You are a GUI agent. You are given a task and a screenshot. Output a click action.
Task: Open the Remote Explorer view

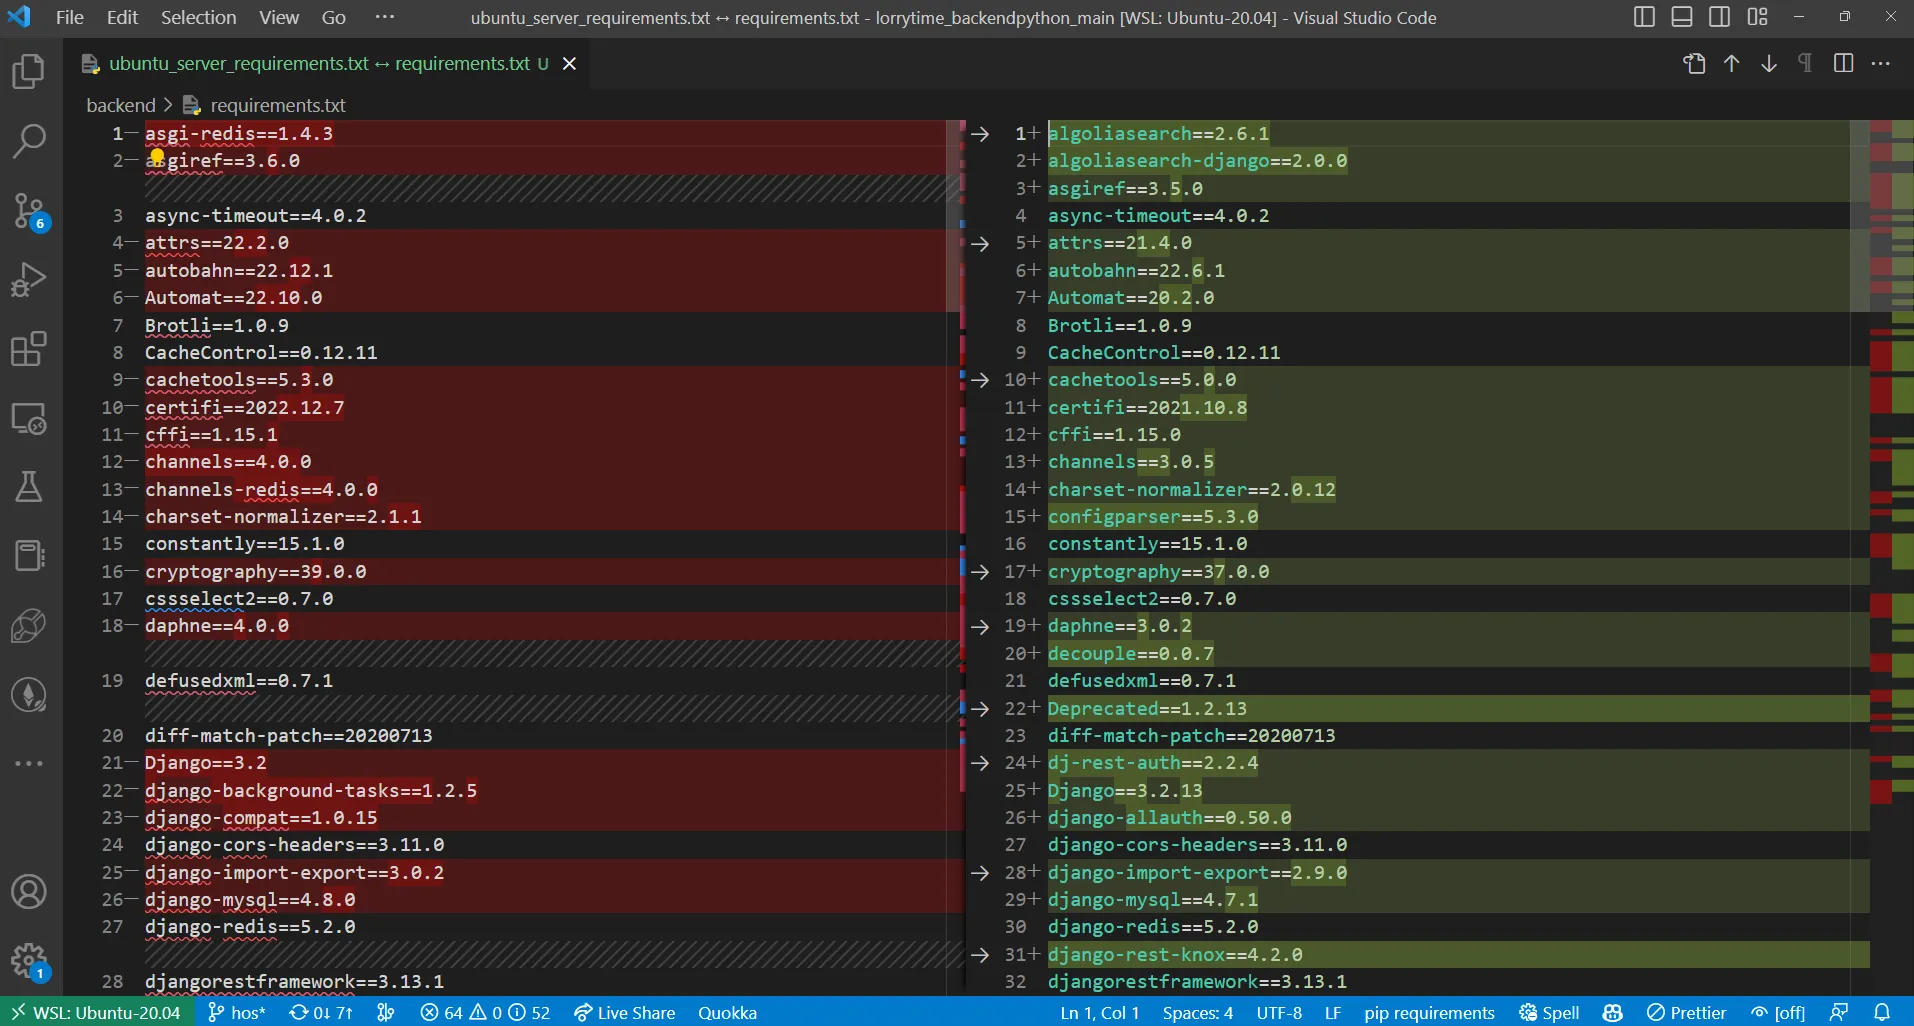29,418
